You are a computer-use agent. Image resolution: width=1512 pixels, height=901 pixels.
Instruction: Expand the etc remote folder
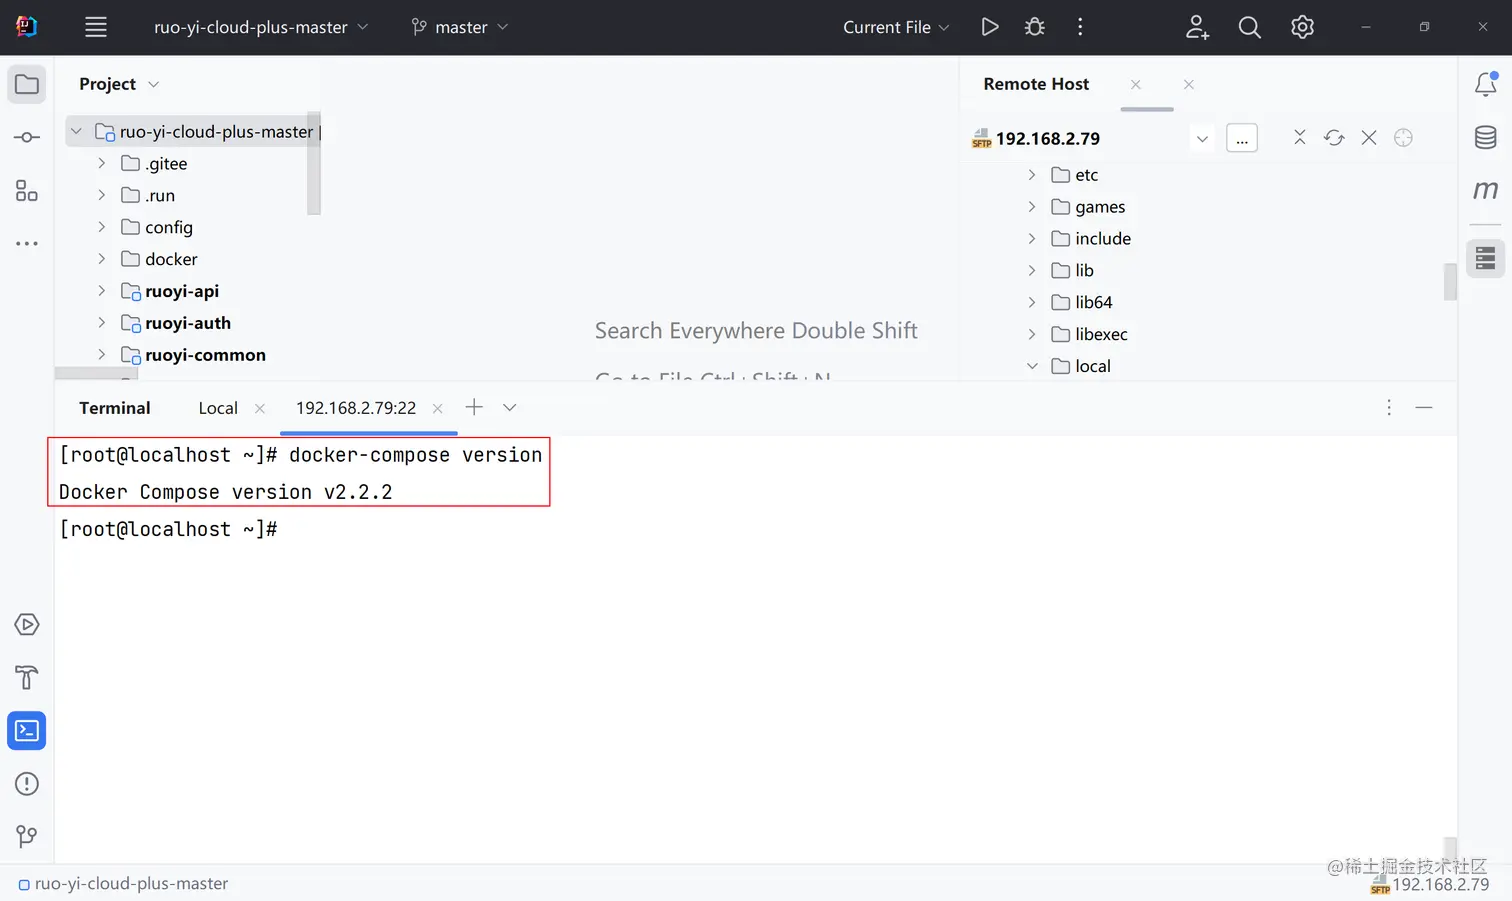(1032, 175)
